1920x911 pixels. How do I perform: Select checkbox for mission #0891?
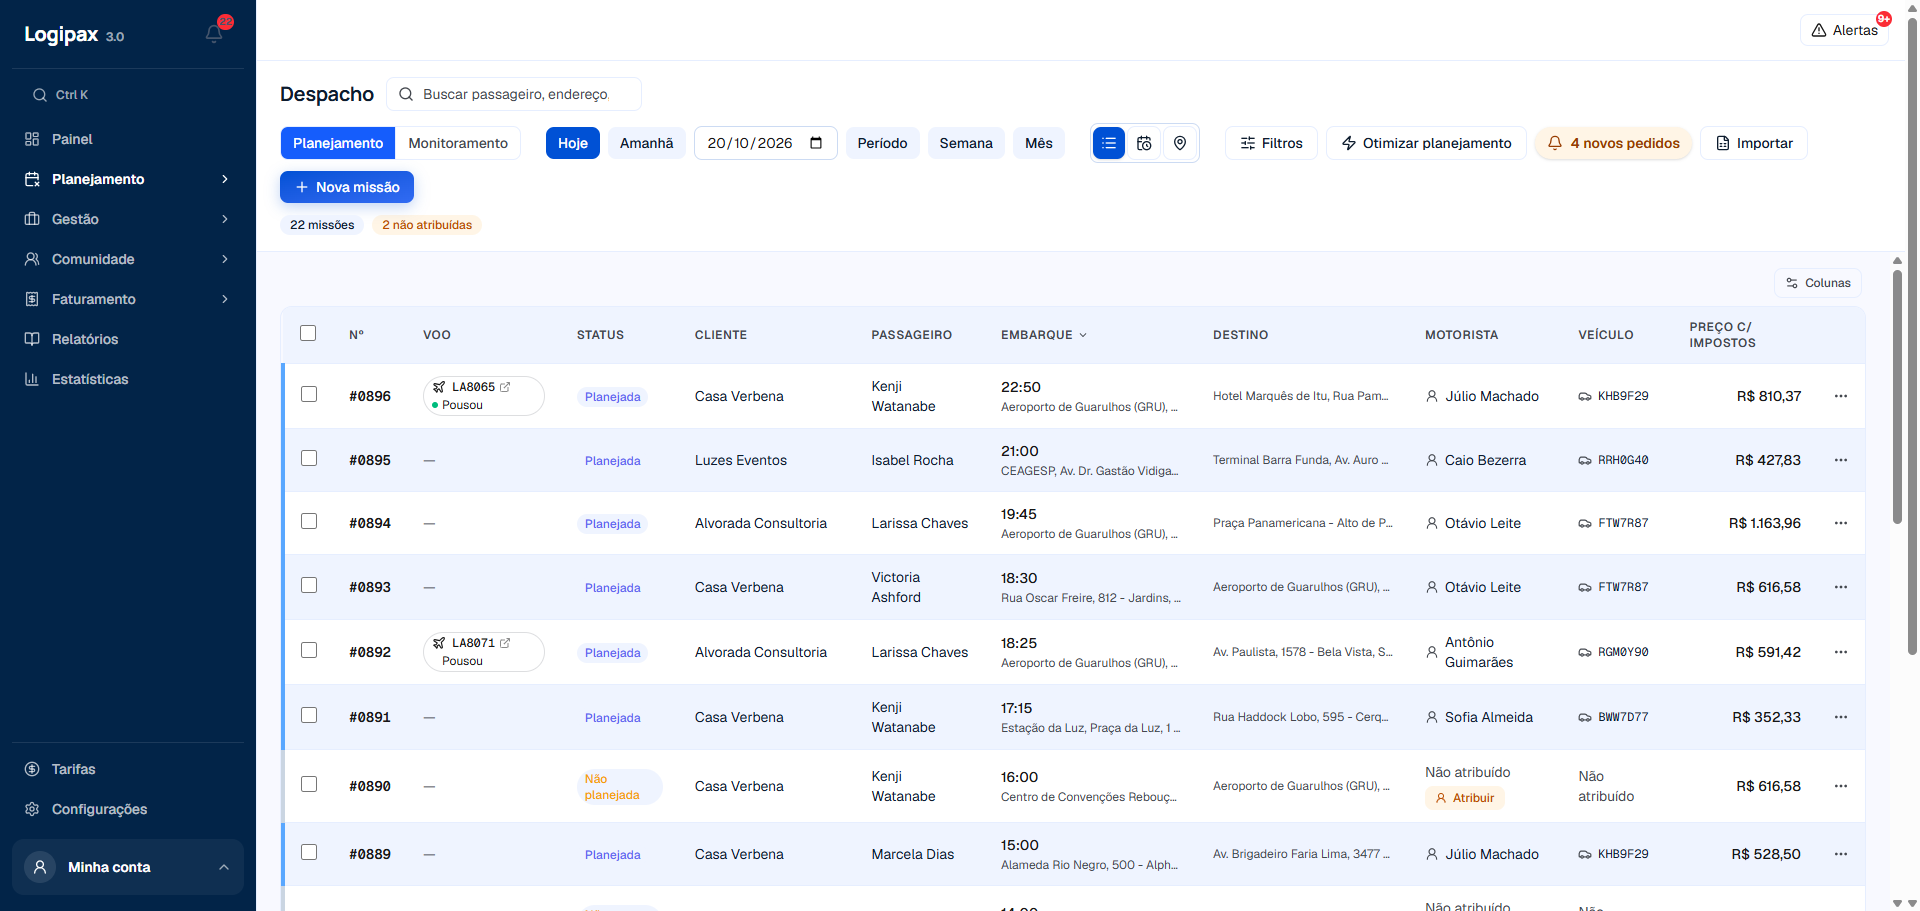tap(309, 715)
